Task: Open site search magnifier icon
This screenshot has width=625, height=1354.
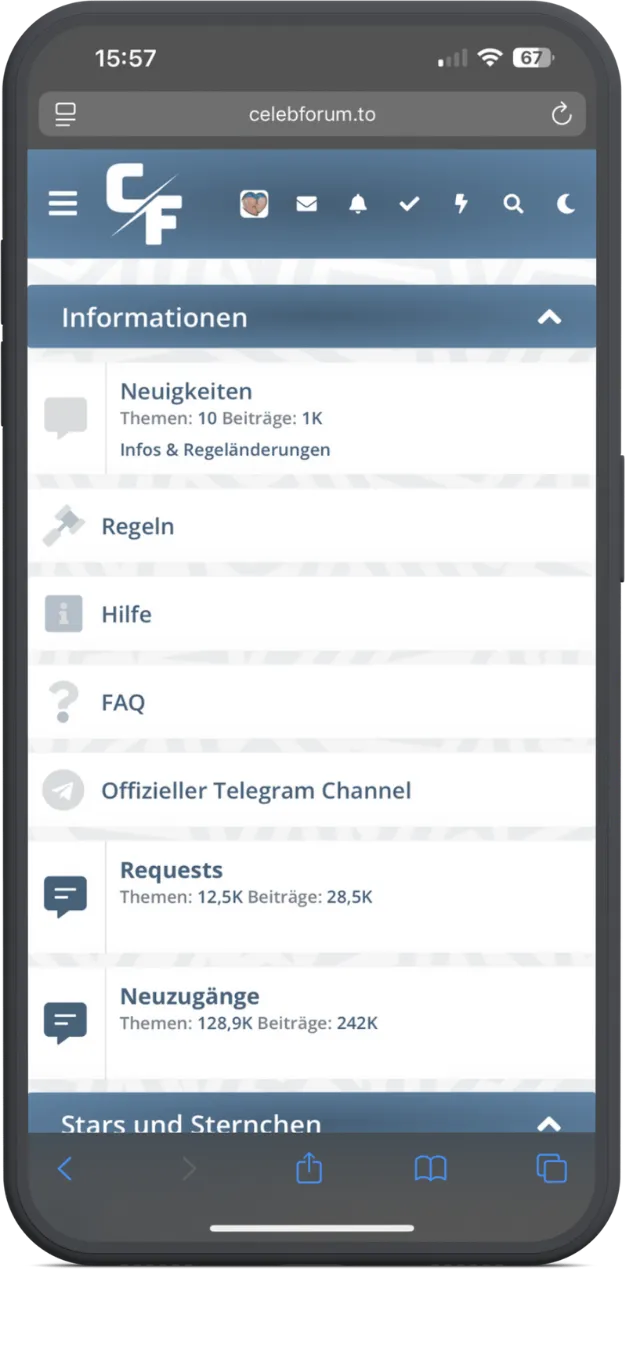Action: click(513, 204)
